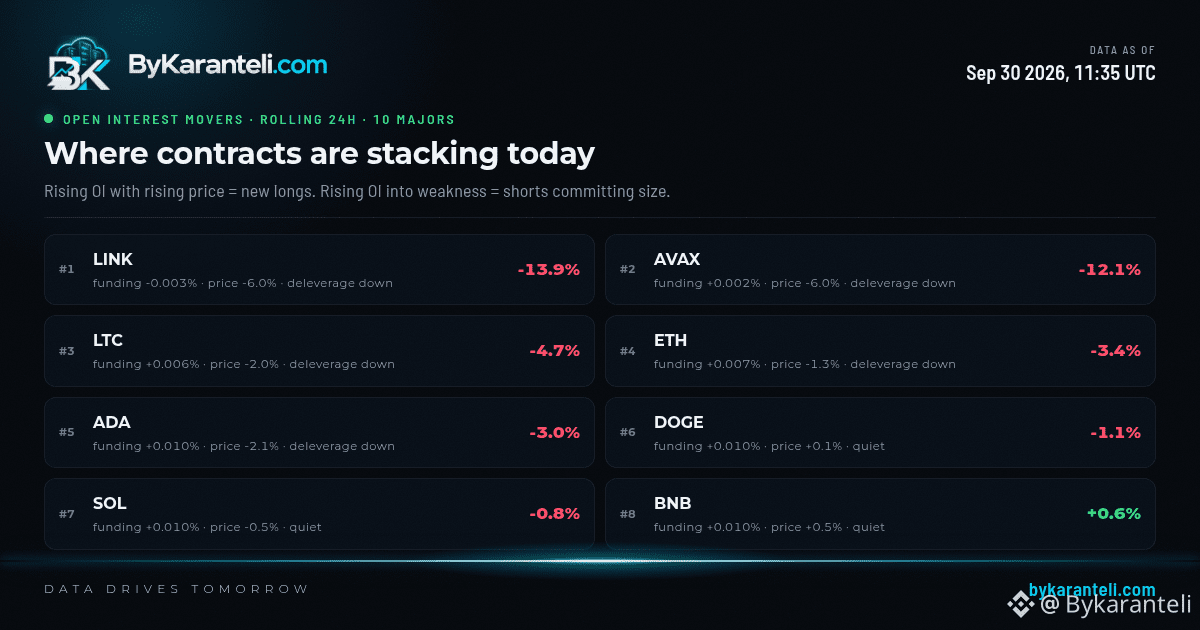This screenshot has width=1200, height=630.
Task: Click the -13.9% value for LINK
Action: tap(548, 270)
